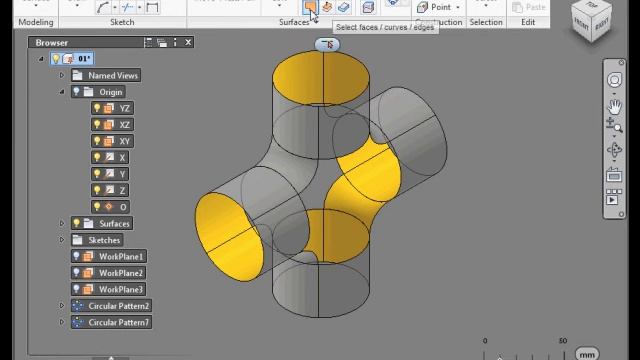Click the boxed surface tool icon in Surfaces
This screenshot has width=640, height=360.
[x=368, y=7]
